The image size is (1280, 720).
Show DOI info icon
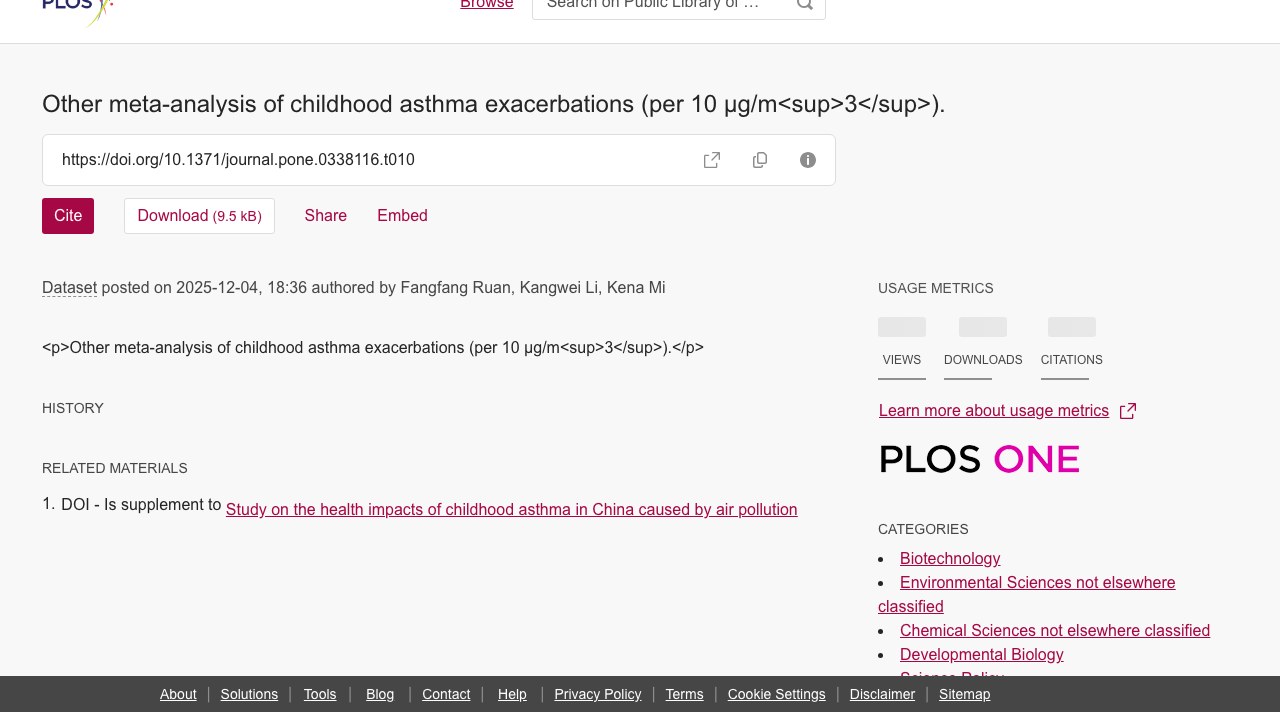coord(808,160)
